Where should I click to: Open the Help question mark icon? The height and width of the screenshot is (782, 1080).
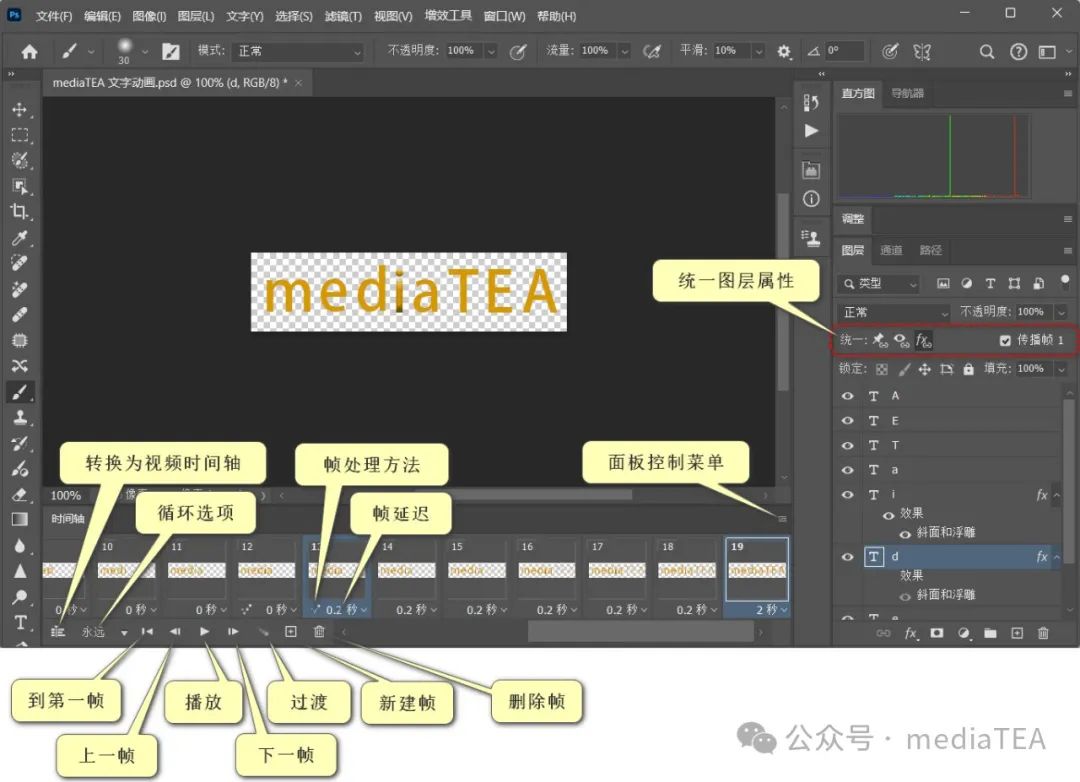pos(1018,52)
